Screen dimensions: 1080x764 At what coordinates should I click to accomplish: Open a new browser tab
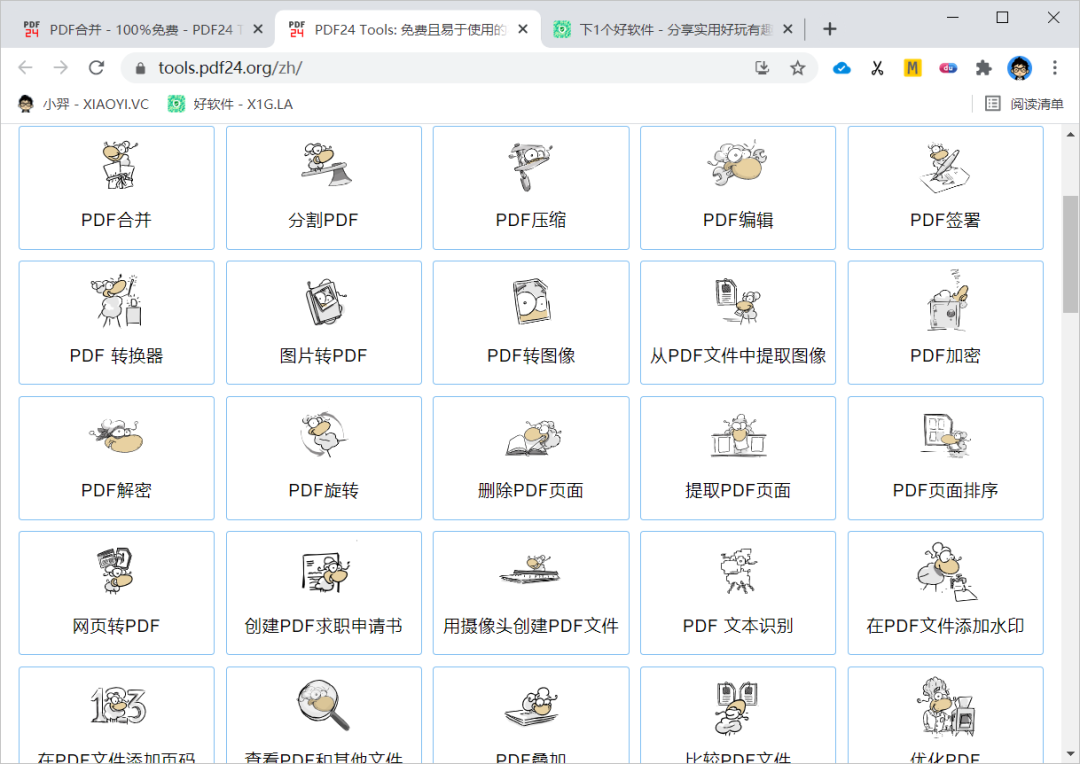click(x=830, y=29)
